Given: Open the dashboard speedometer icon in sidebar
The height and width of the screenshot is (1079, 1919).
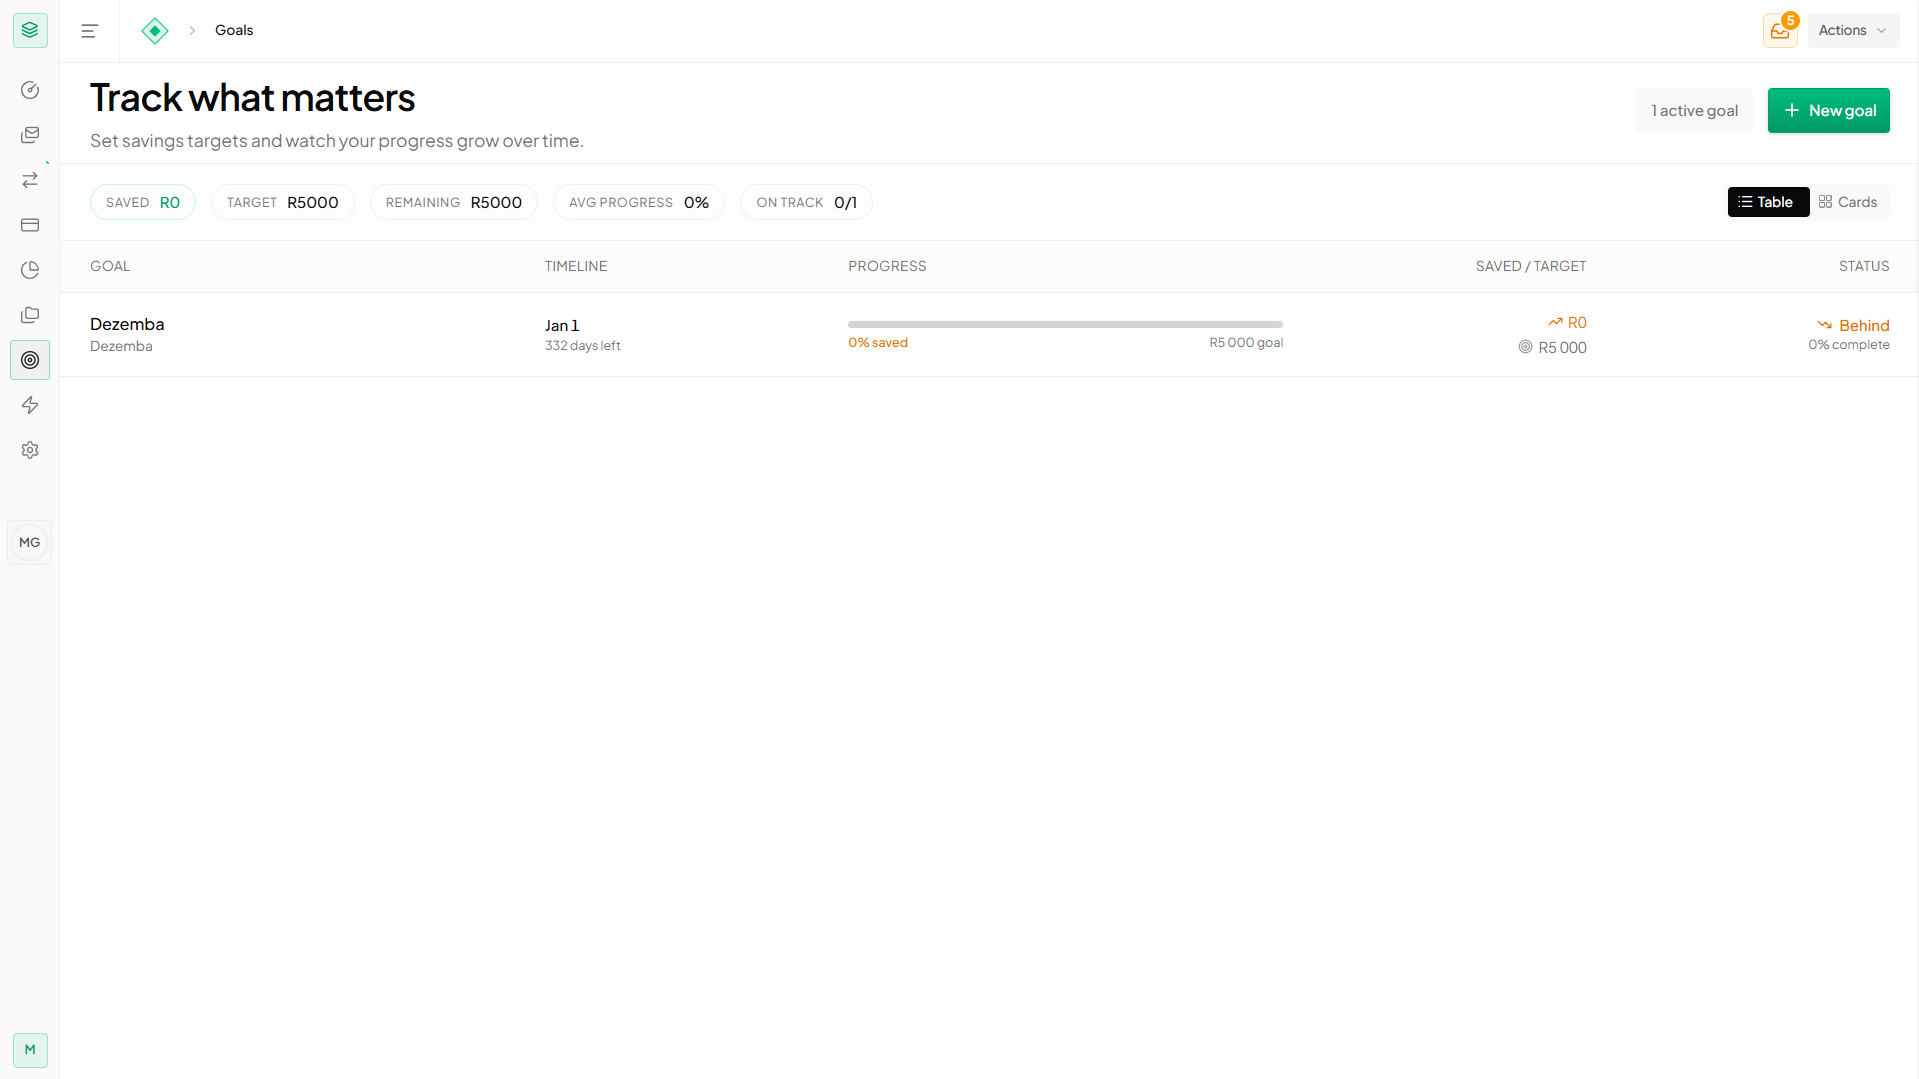Looking at the screenshot, I should pos(29,90).
